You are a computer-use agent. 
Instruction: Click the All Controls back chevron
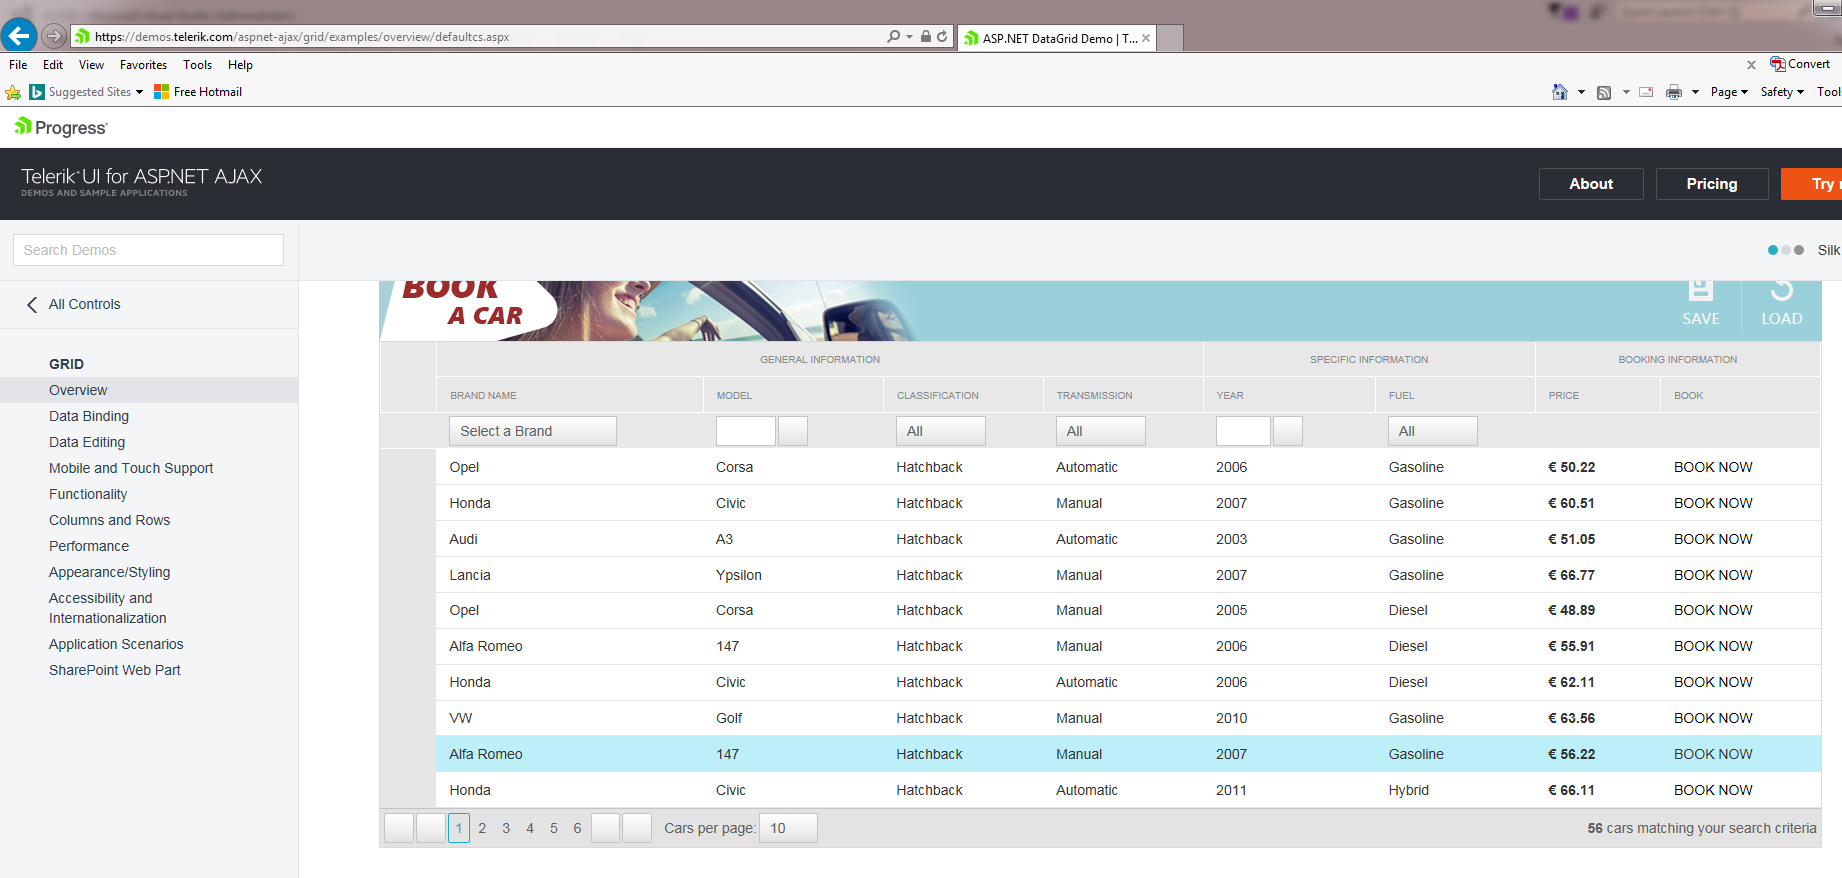coord(32,304)
